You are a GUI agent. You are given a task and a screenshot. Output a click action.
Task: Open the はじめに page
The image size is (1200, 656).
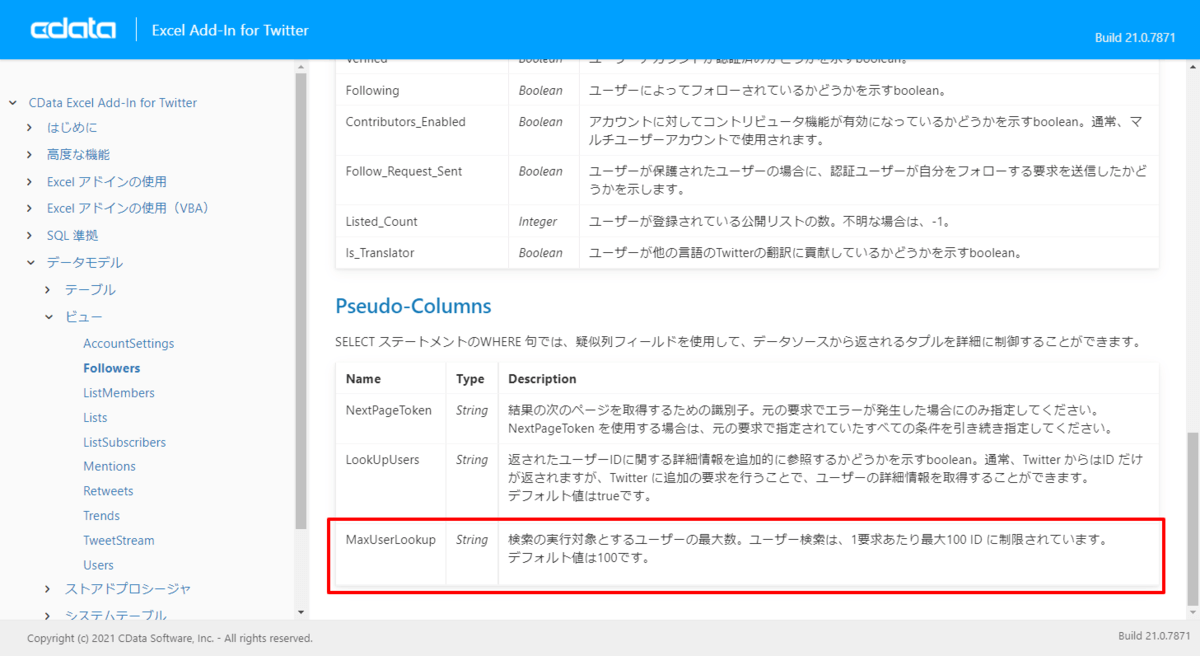(x=72, y=128)
